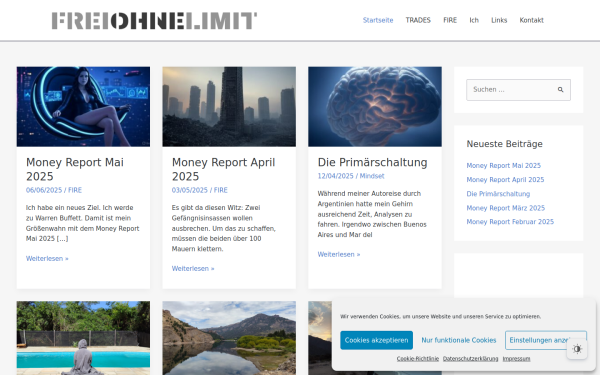Open the Ich menu item

[474, 20]
